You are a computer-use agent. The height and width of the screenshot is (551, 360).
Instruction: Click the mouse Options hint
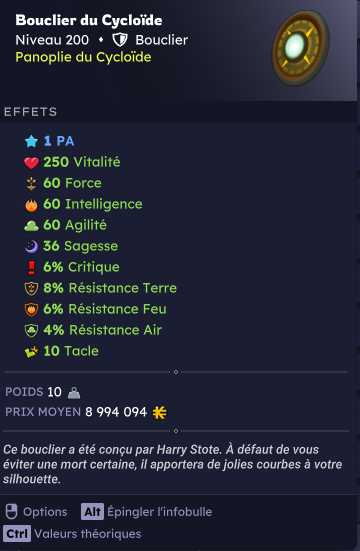coord(37,512)
